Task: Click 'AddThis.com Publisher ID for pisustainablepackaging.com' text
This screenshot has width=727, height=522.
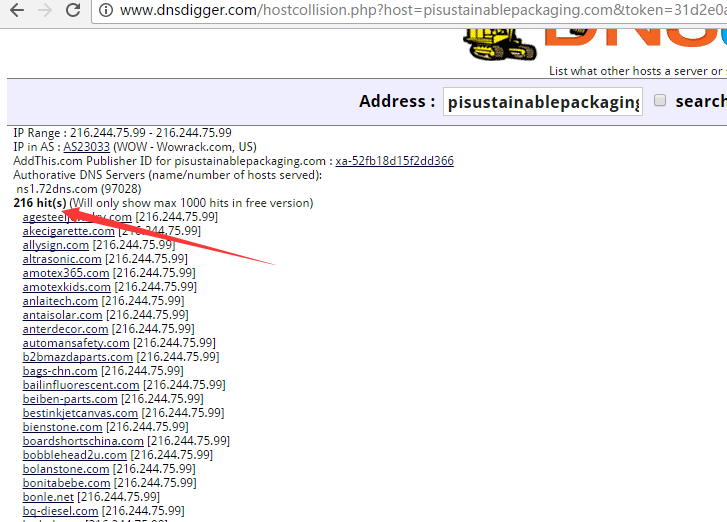Action: [169, 161]
